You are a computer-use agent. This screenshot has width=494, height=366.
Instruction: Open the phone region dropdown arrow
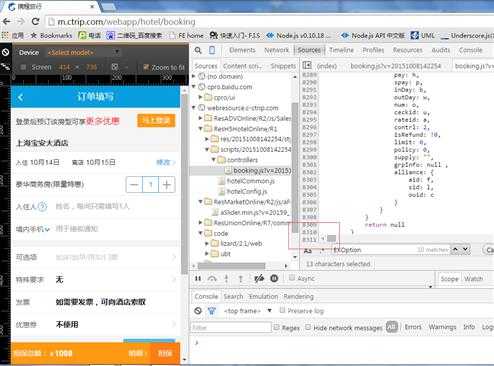tap(47, 229)
